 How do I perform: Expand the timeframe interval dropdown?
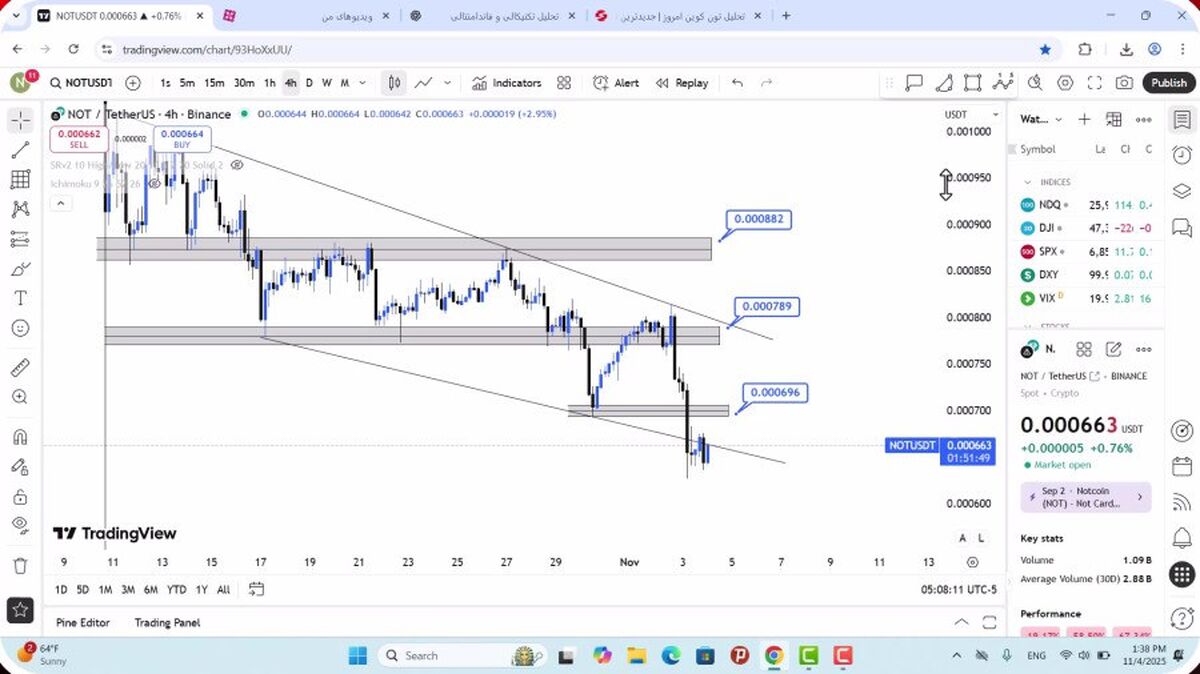click(x=362, y=83)
